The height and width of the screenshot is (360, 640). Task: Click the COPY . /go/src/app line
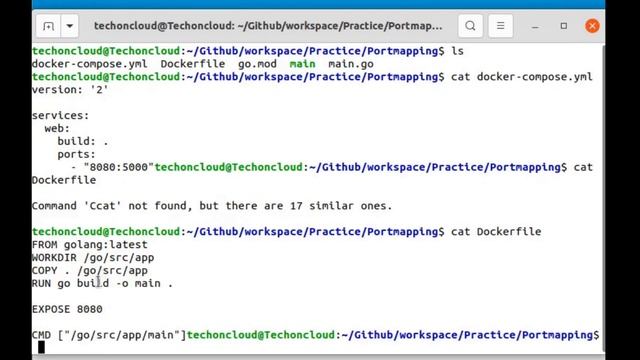click(x=90, y=271)
